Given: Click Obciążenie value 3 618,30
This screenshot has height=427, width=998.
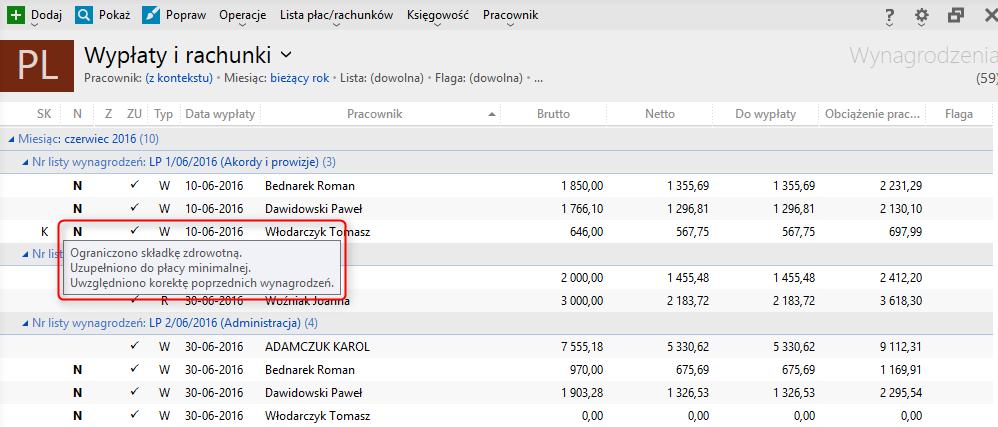Looking at the screenshot, I should point(901,302).
